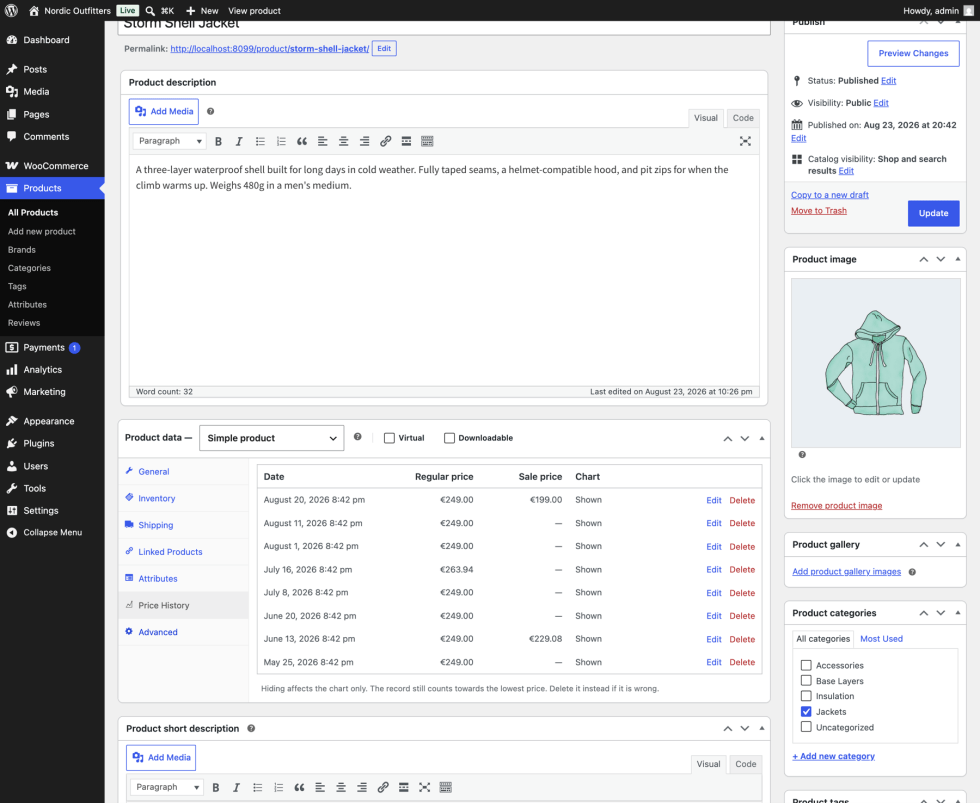Check the Insulation category
980x803 pixels.
[806, 696]
